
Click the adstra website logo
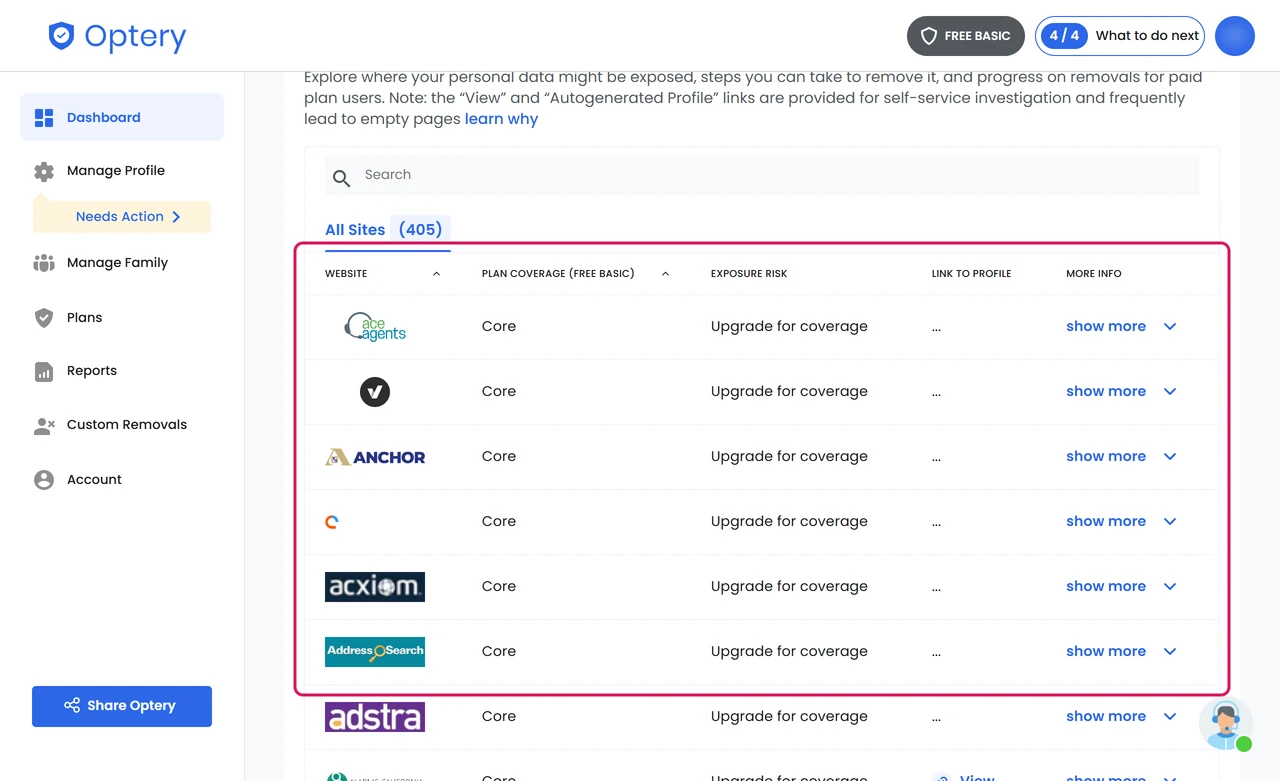pos(375,717)
